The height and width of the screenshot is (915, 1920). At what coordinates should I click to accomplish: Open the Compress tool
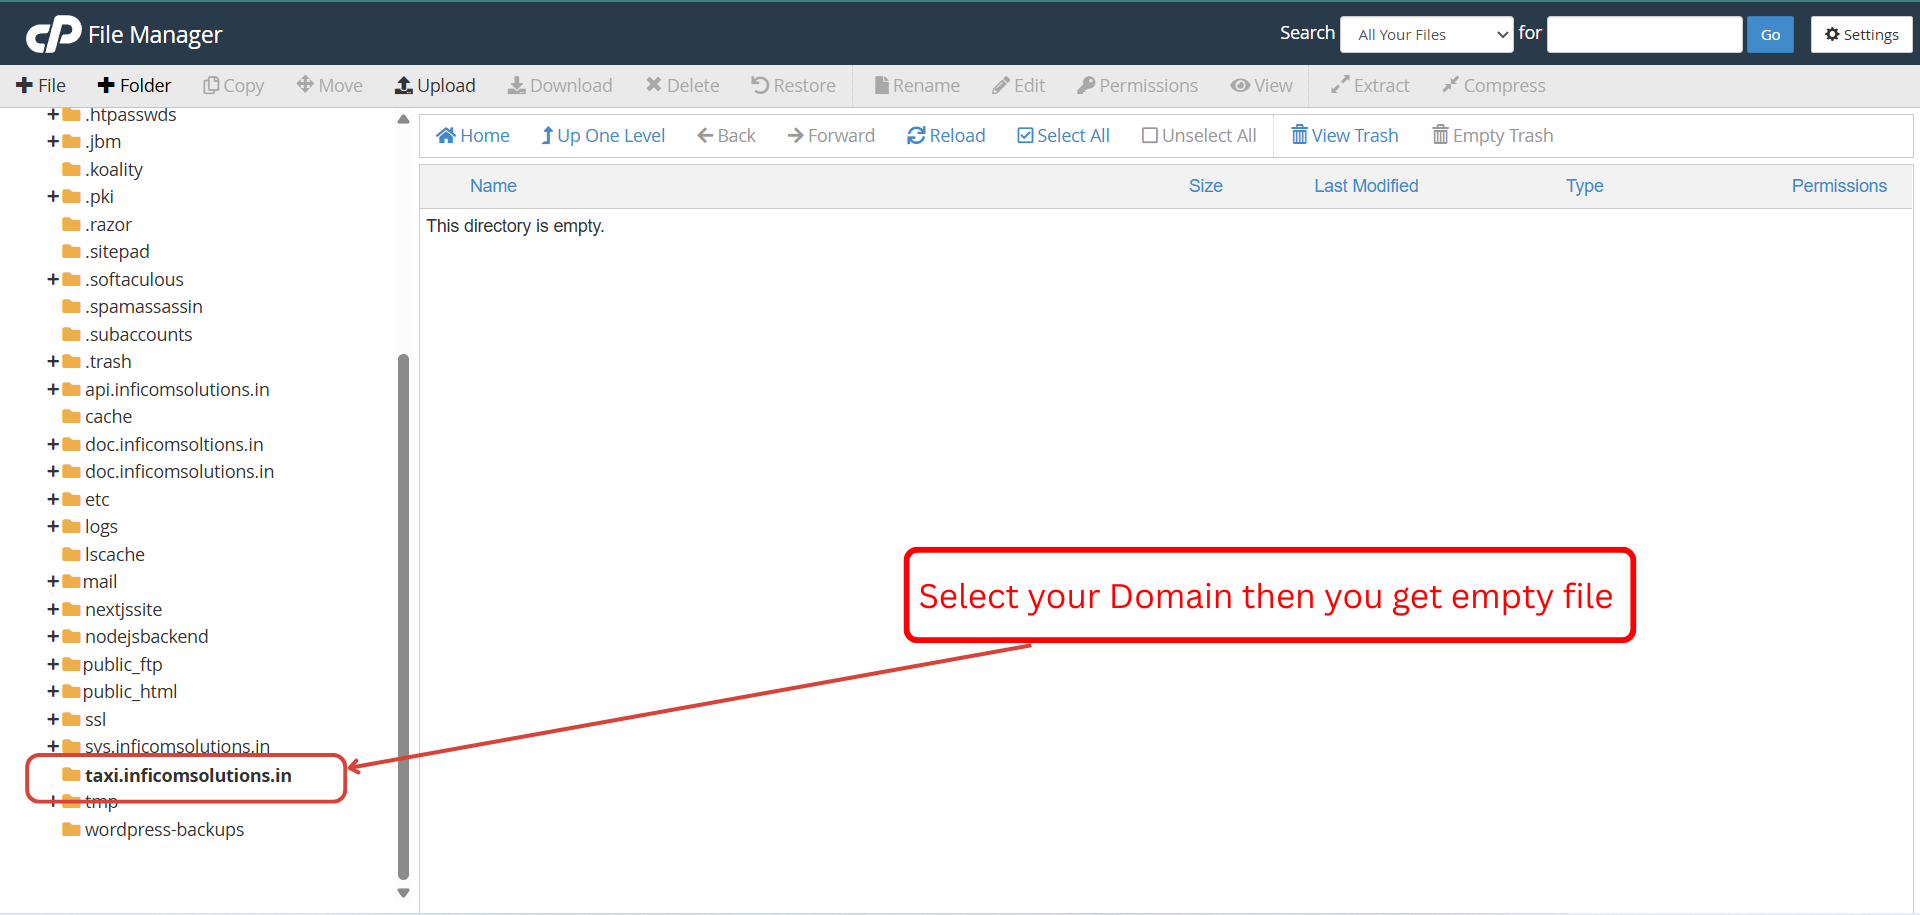(1493, 85)
